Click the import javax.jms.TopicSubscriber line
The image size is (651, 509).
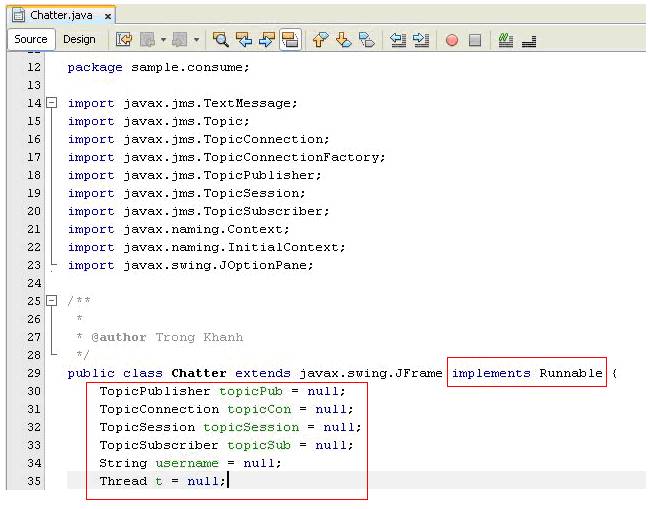(198, 211)
